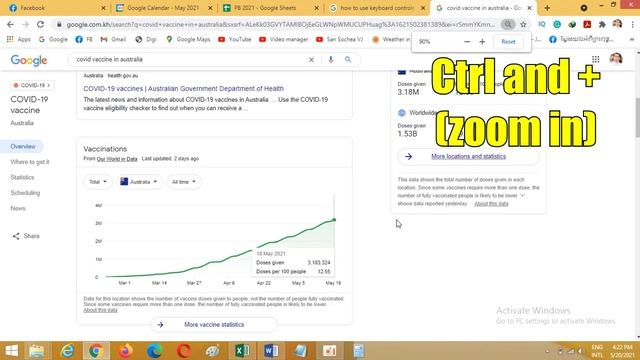The height and width of the screenshot is (360, 640).
Task: Open the Extensions puzzle icon
Action: pos(602,24)
